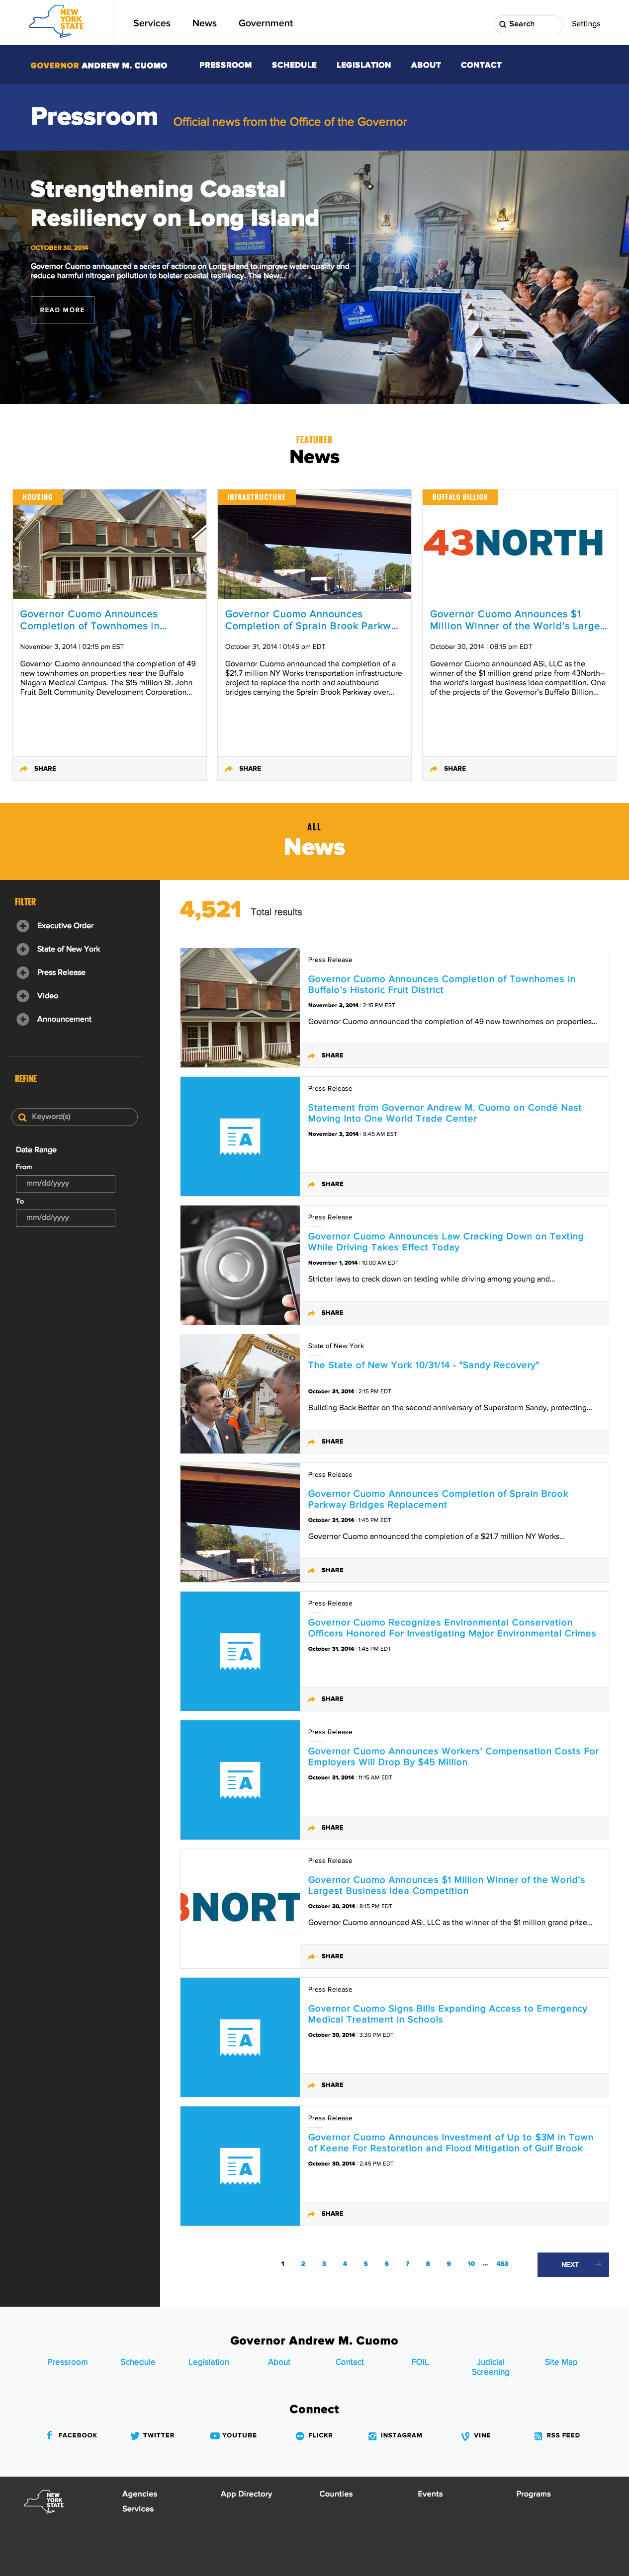Click the Read More button on hero banner
This screenshot has height=2576, width=629.
coord(62,310)
